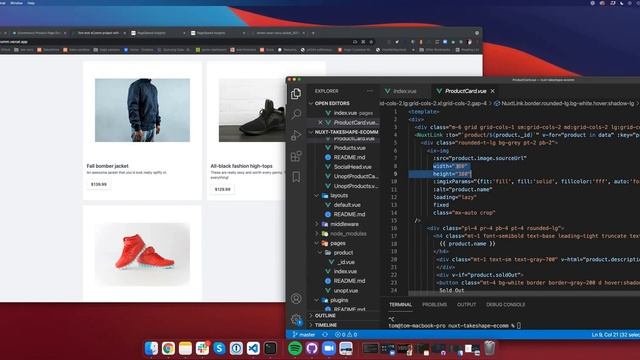The image size is (640, 360).
Task: Click the All-black fashion high-tops title
Action: (x=241, y=166)
